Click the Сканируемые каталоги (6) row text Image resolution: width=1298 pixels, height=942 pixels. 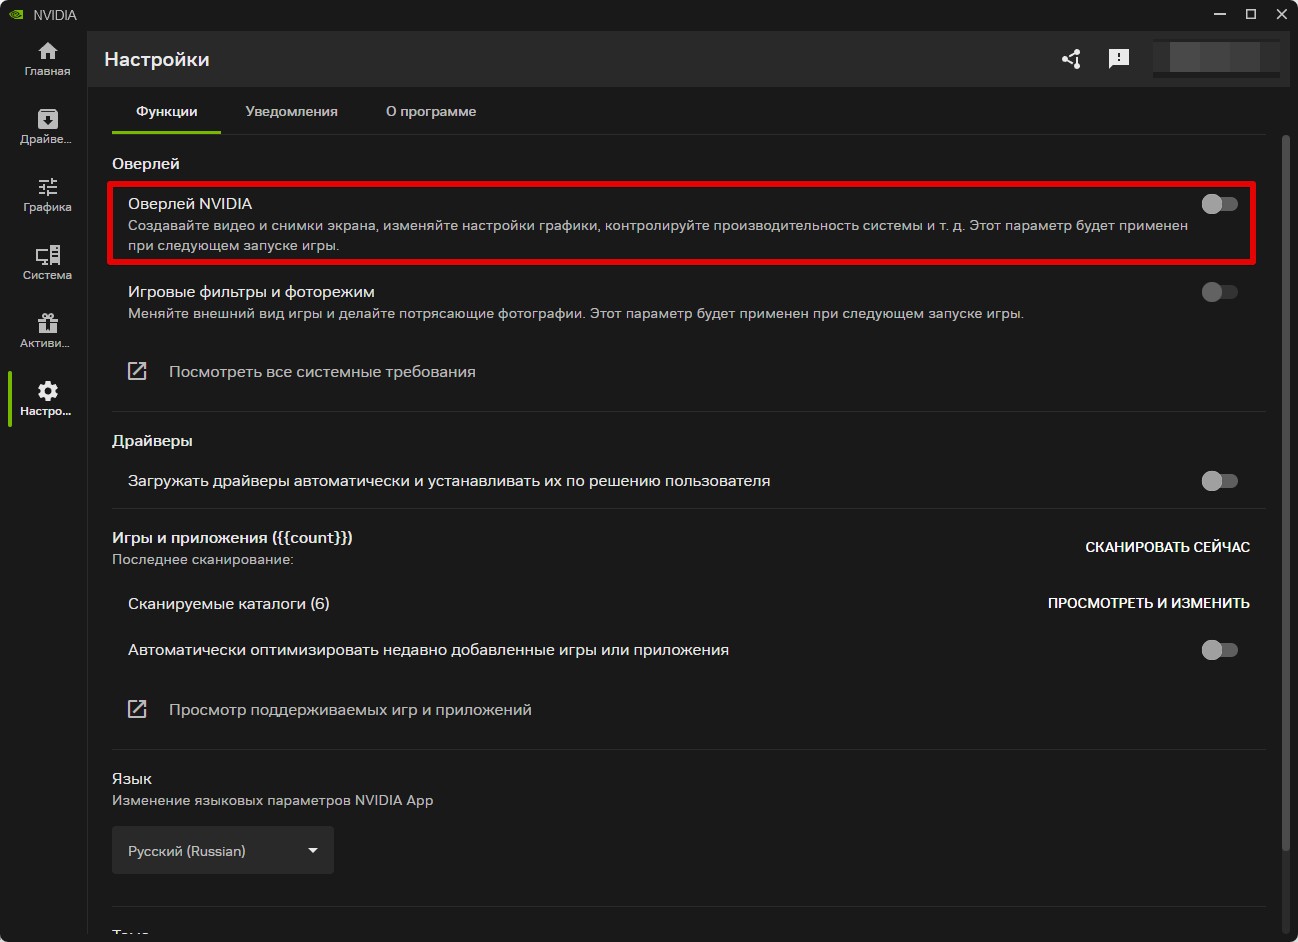click(229, 604)
